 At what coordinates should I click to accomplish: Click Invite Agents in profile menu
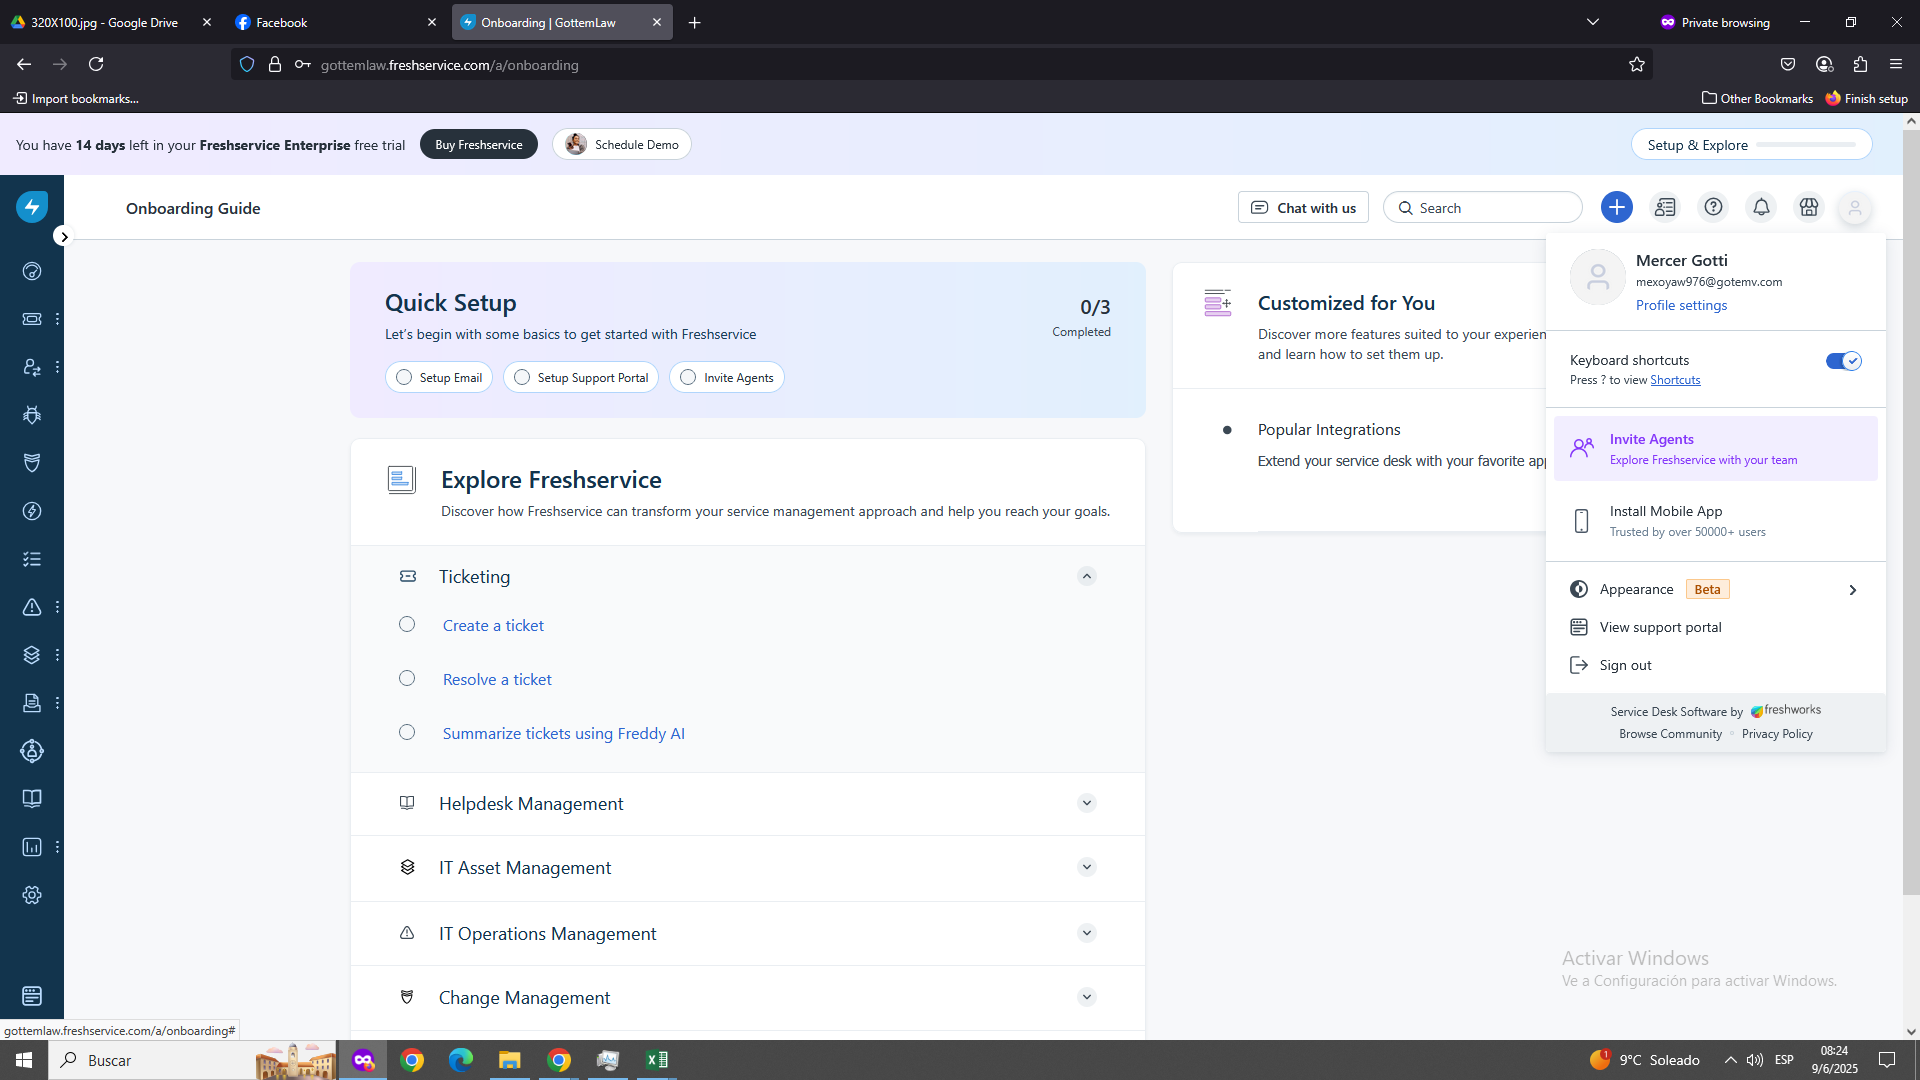pyautogui.click(x=1716, y=449)
